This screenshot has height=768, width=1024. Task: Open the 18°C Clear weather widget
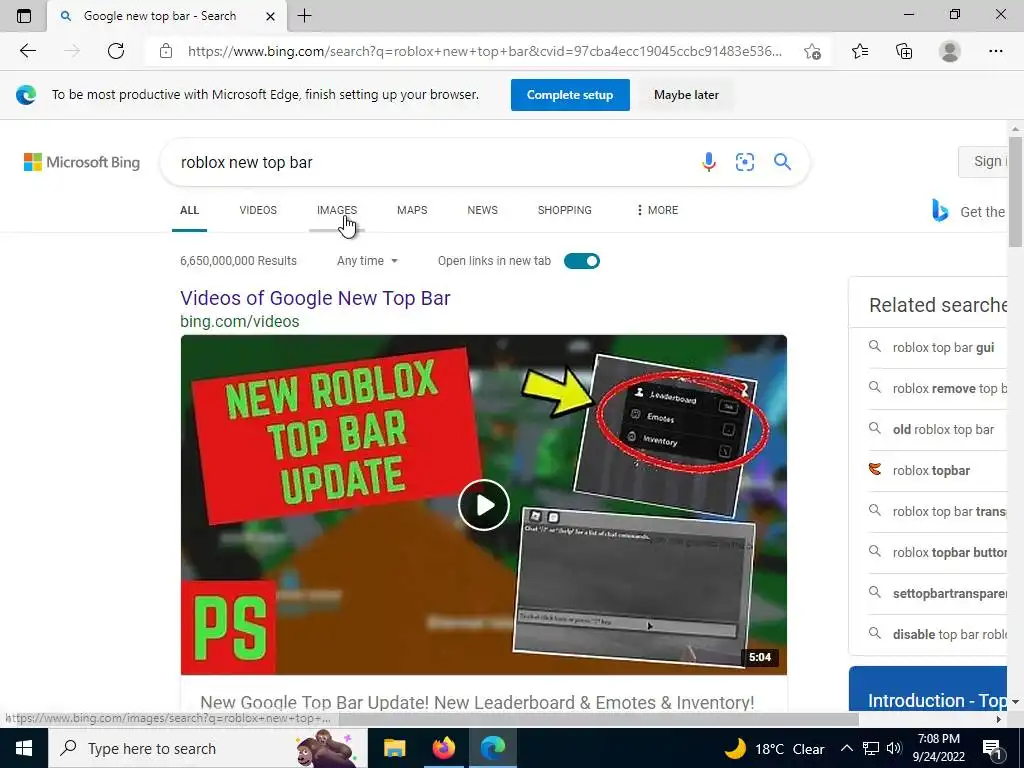[x=775, y=748]
